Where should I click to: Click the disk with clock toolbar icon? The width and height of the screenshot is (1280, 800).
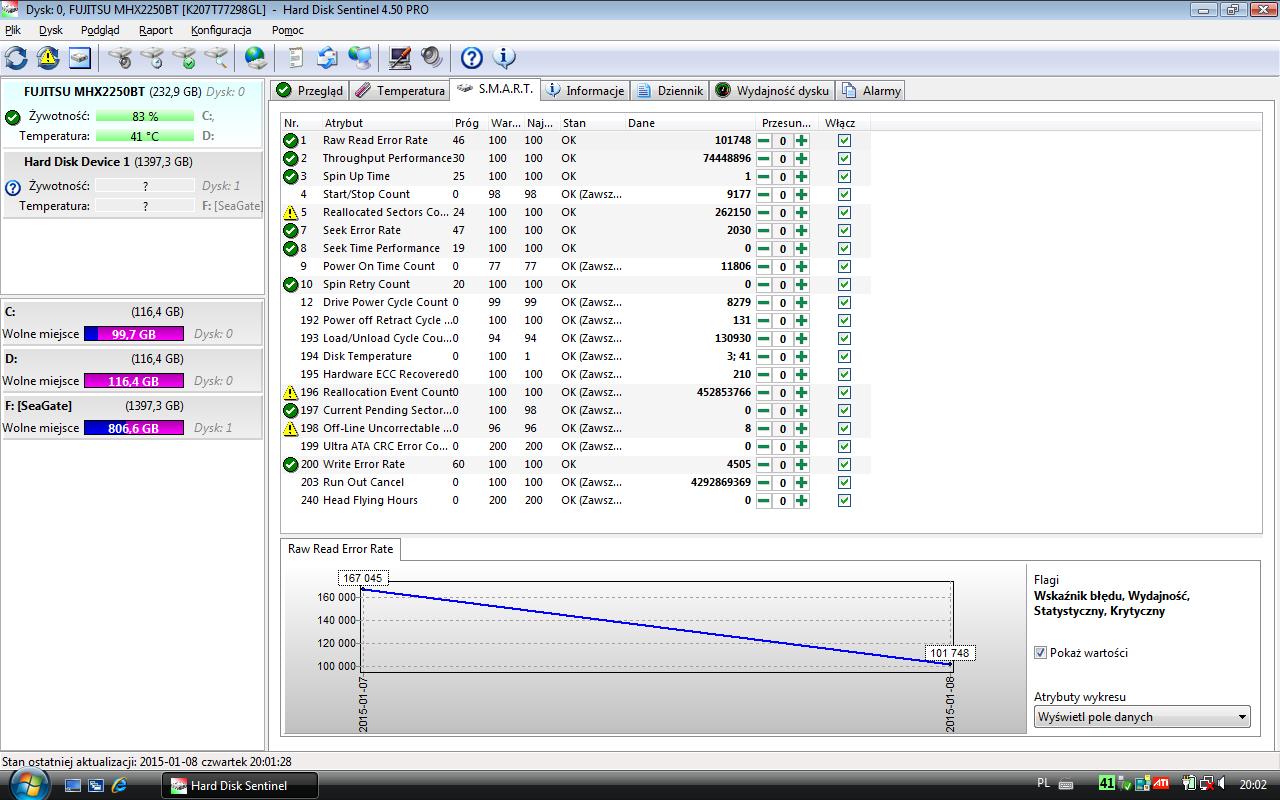tap(152, 58)
